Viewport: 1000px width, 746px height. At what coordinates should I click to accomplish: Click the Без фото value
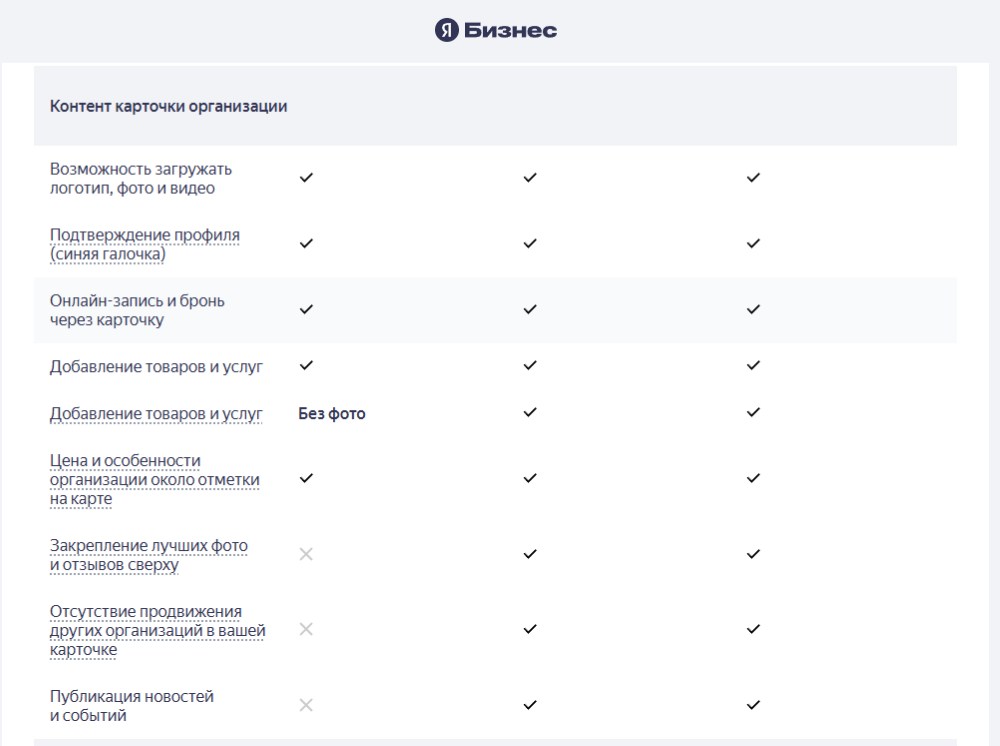[x=332, y=414]
